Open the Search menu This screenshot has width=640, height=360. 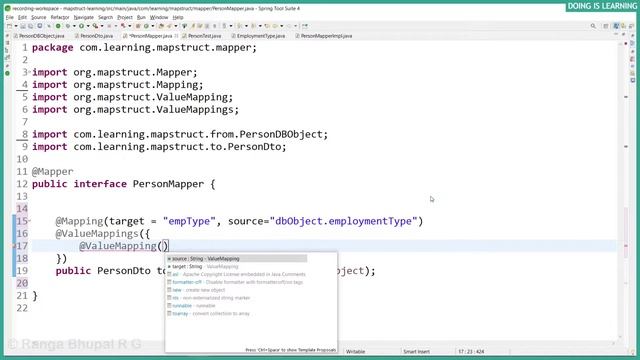105,17
